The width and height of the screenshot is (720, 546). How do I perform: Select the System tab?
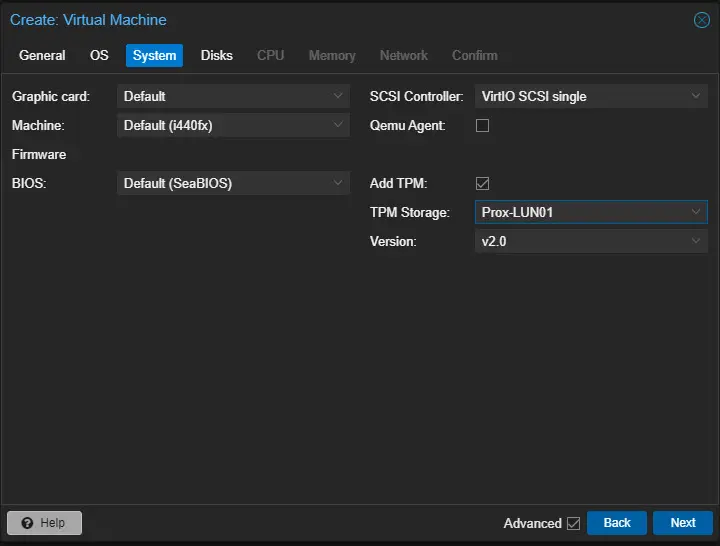coord(154,55)
